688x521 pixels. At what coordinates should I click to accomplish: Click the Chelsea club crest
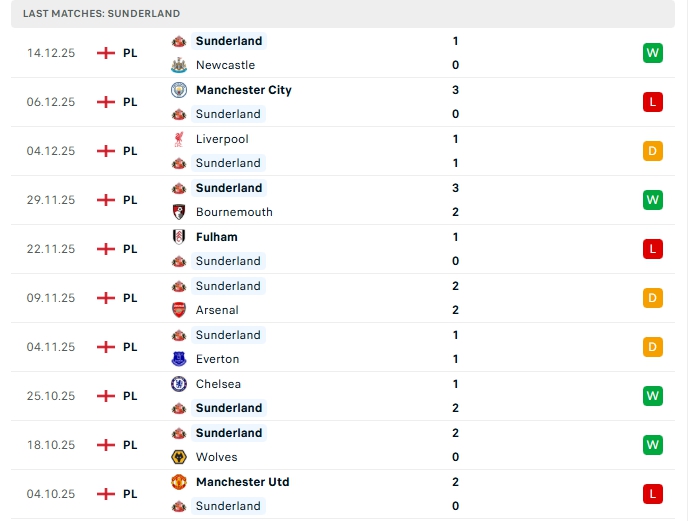pos(179,384)
